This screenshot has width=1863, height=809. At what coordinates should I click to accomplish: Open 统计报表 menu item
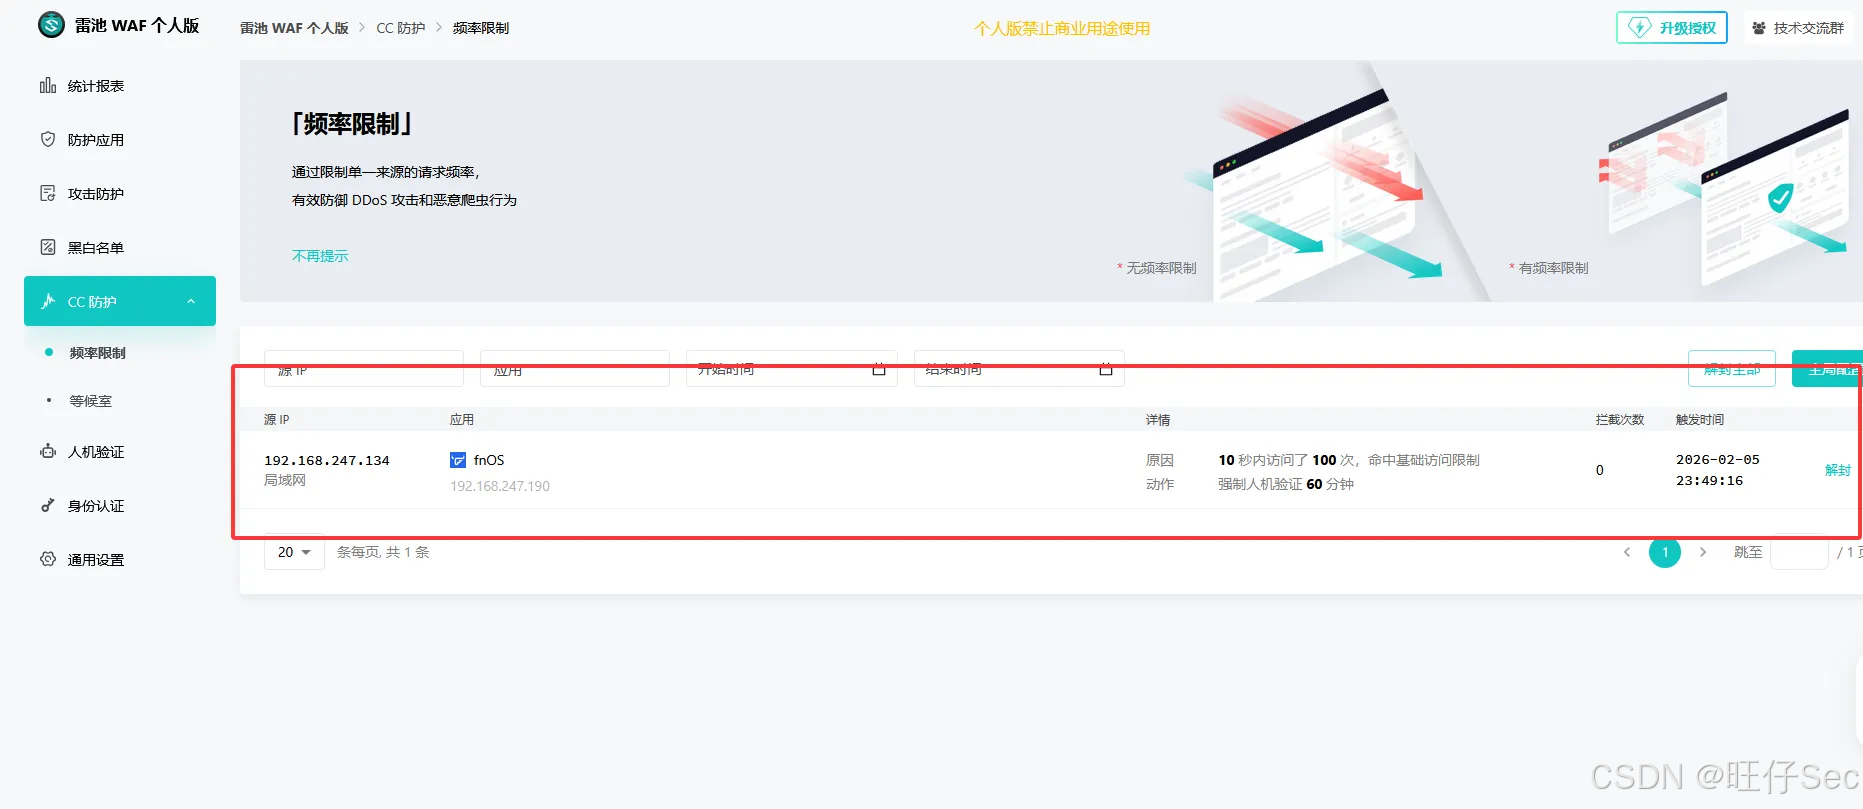click(x=120, y=86)
